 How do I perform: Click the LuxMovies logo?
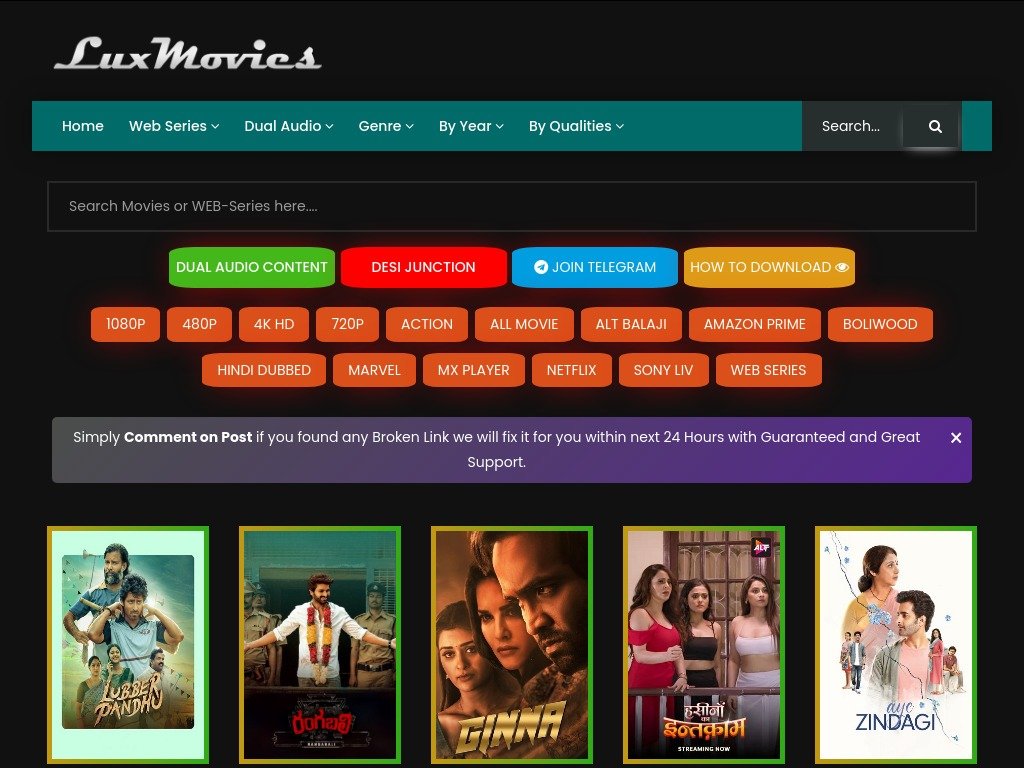point(188,55)
